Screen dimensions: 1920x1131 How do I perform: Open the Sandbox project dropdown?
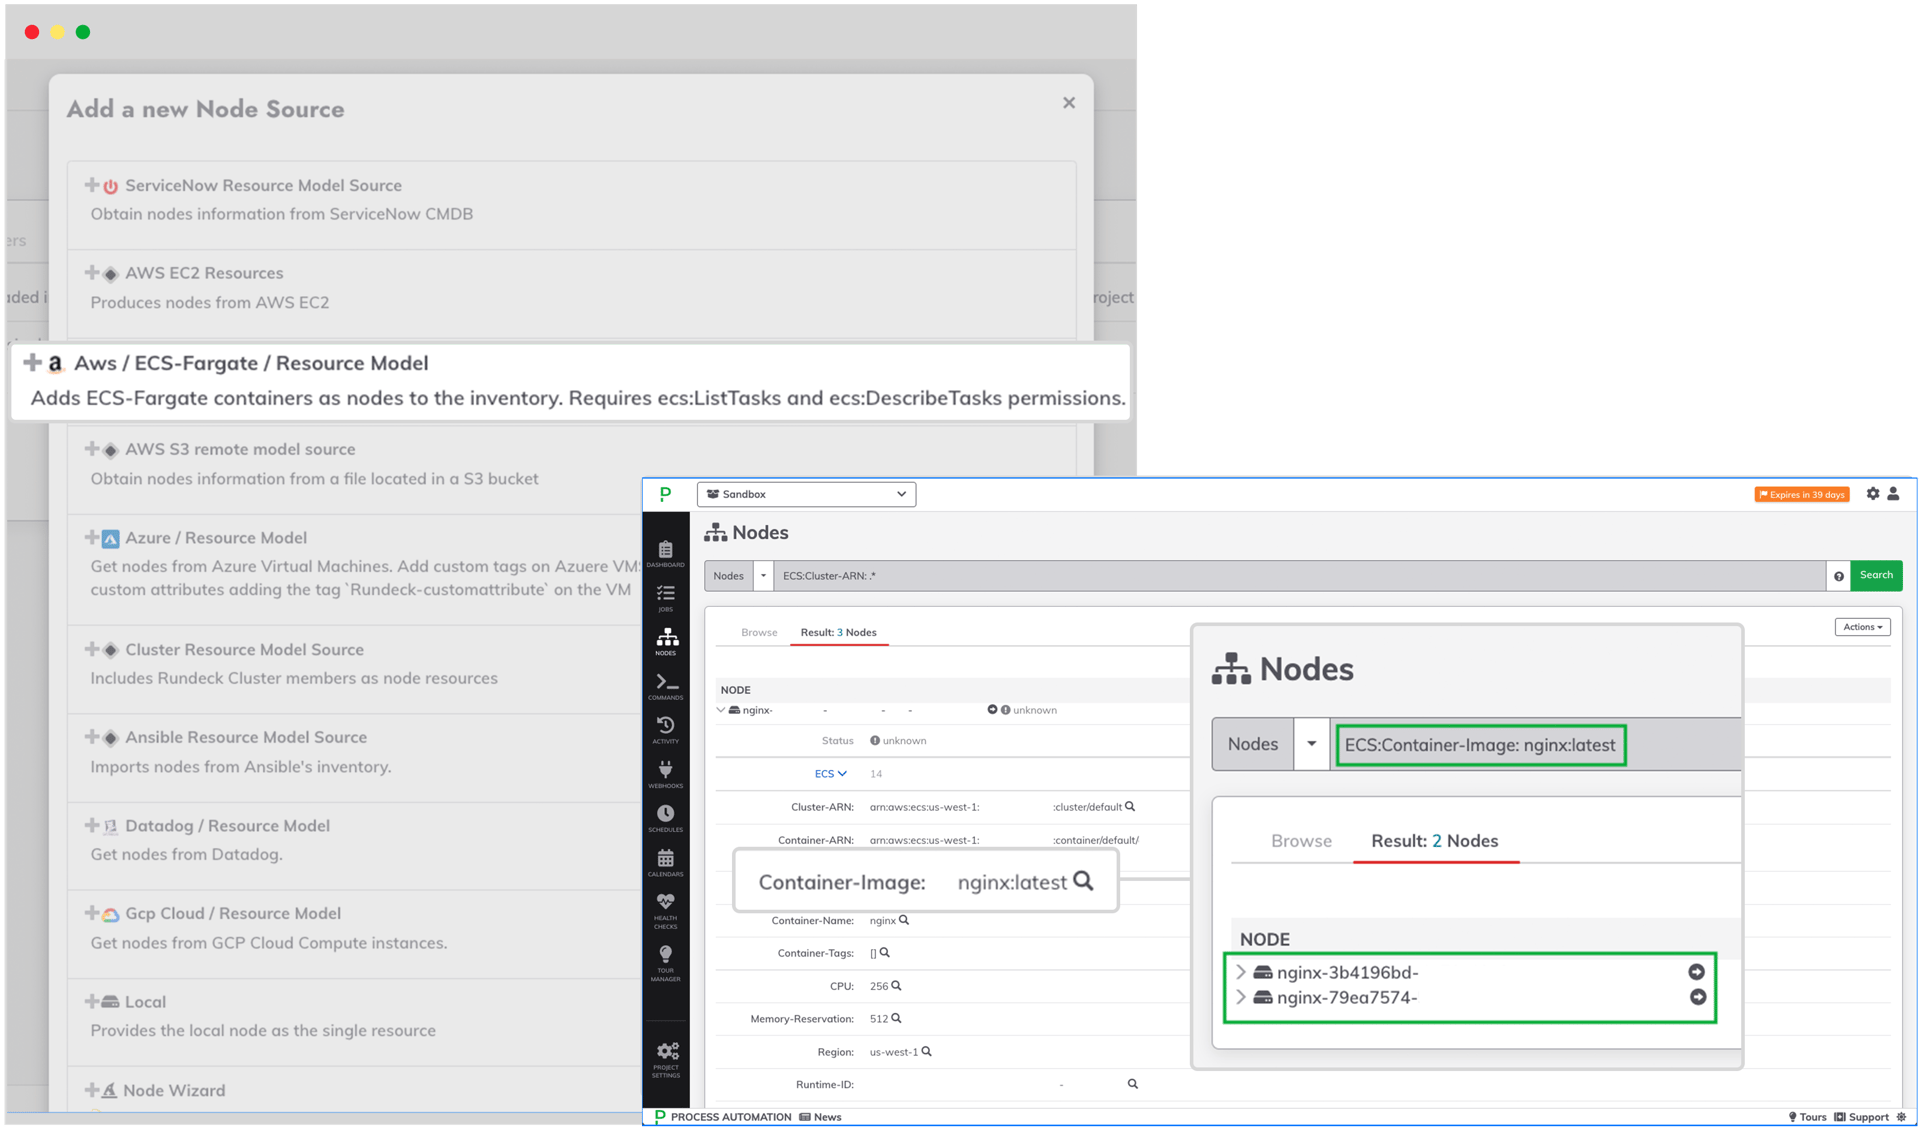(806, 494)
